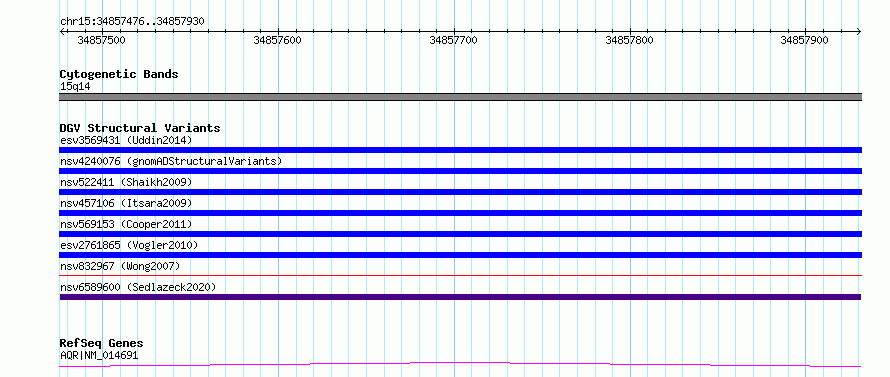The image size is (890, 377).
Task: Click nsv457106 (Itsara2009) variant label
Action: (126, 203)
